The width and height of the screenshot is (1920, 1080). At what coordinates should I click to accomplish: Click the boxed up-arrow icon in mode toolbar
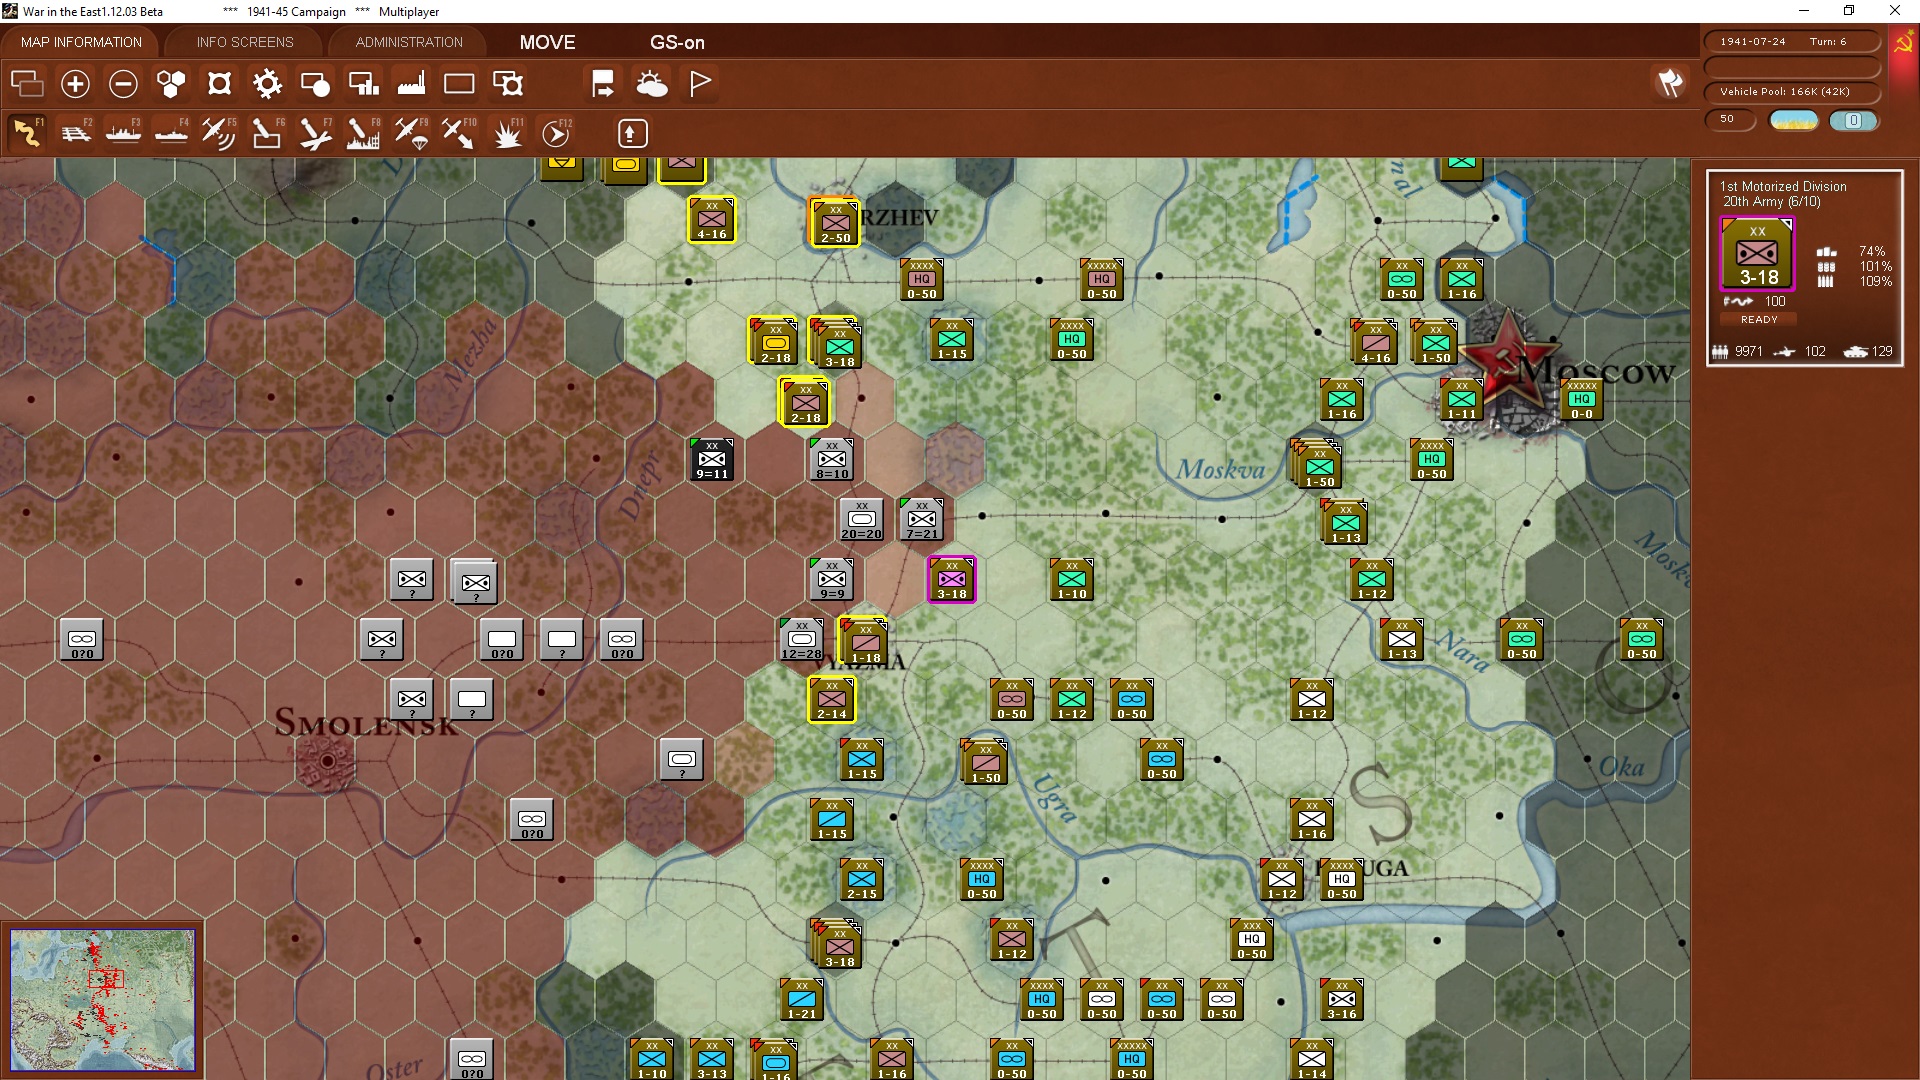click(x=632, y=133)
